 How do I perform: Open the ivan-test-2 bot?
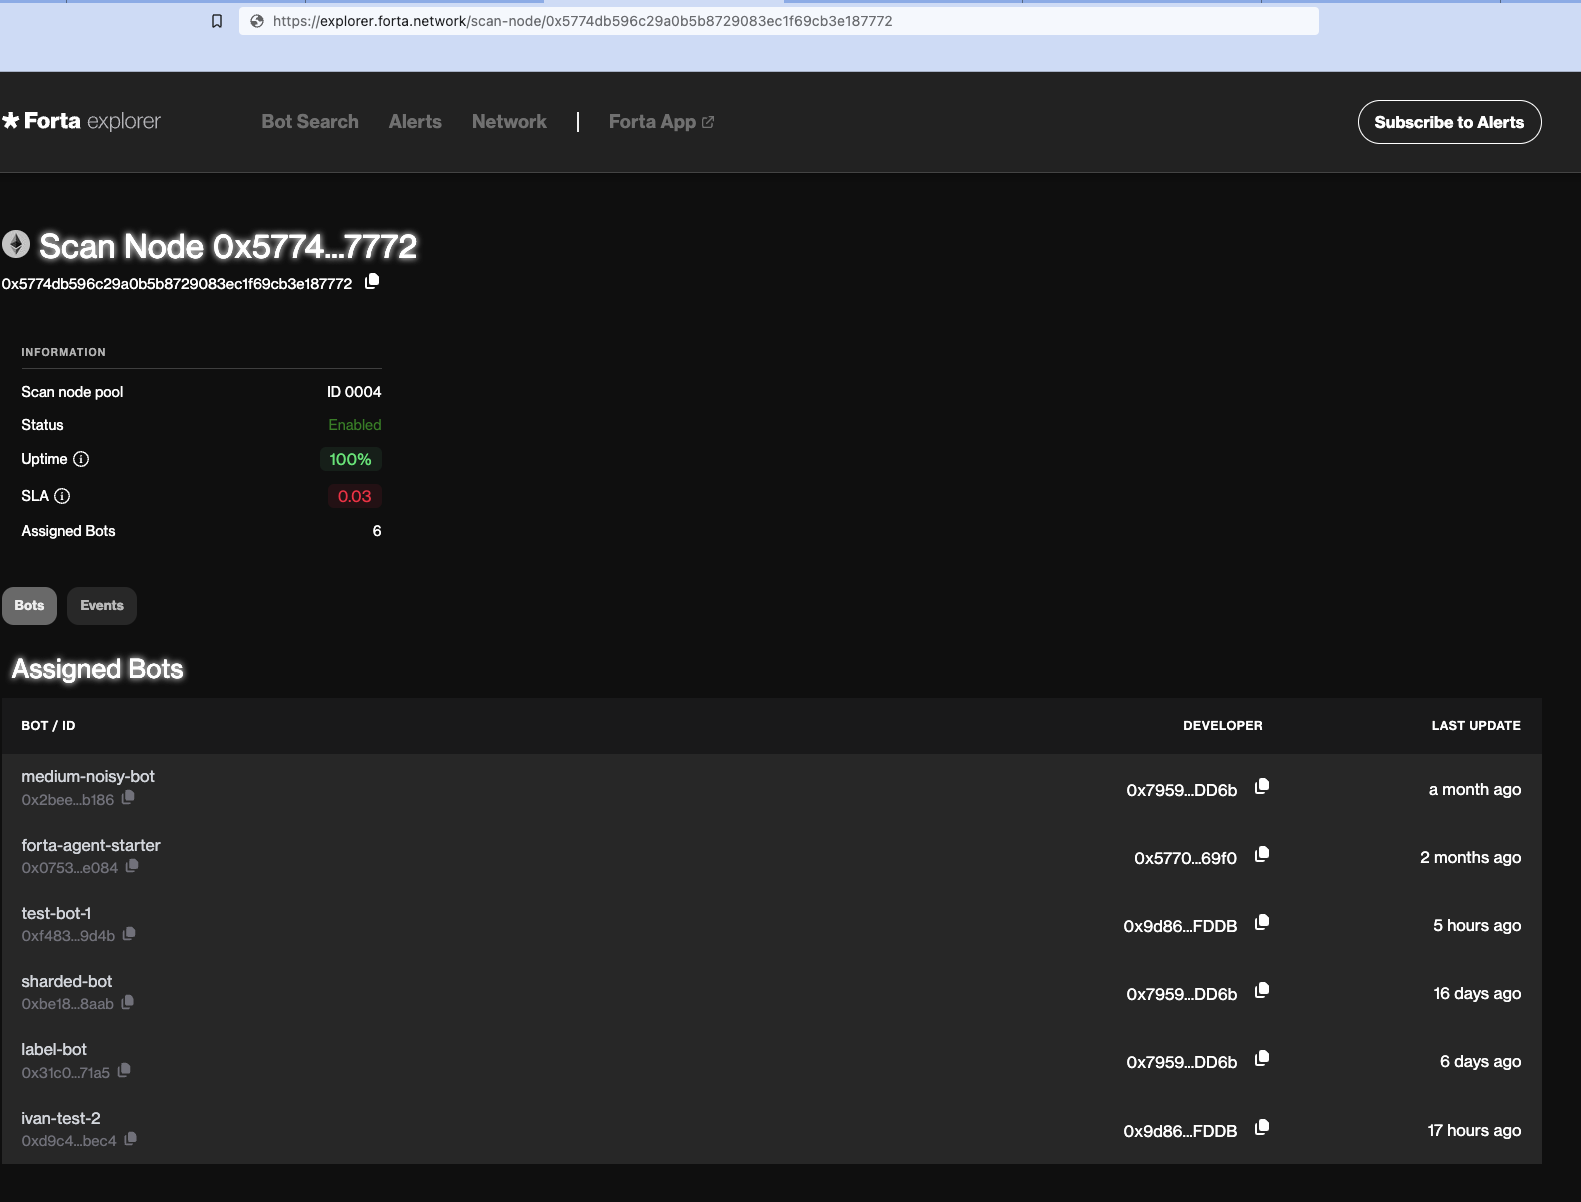coord(61,1118)
